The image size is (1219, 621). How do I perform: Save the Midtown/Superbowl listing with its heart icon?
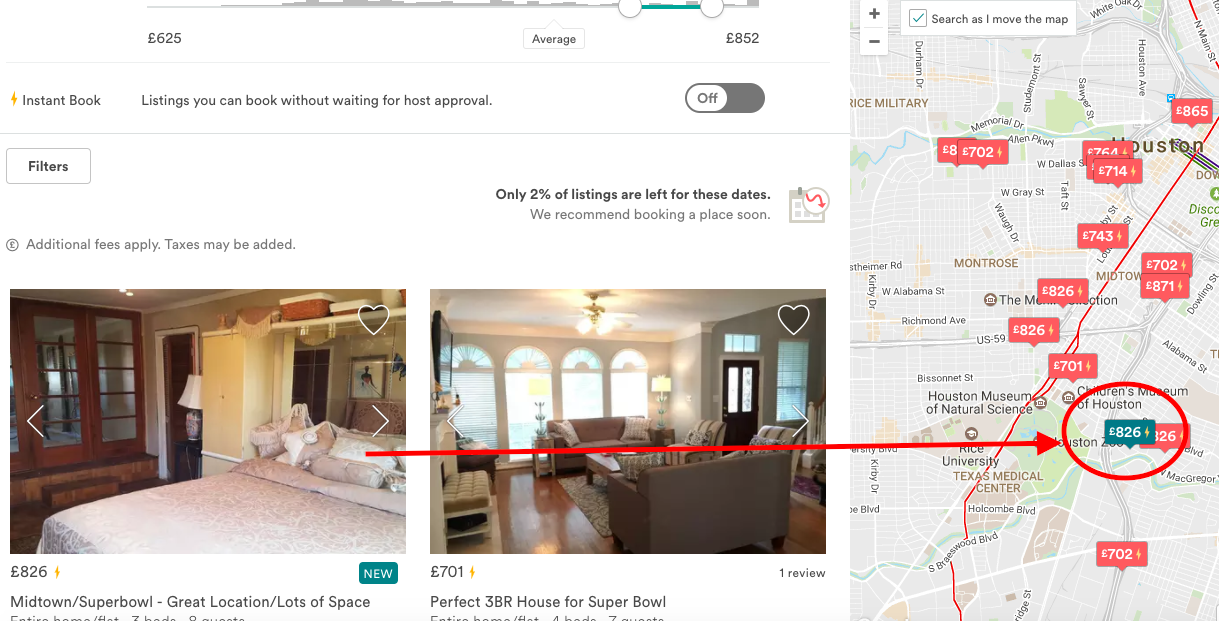point(373,320)
